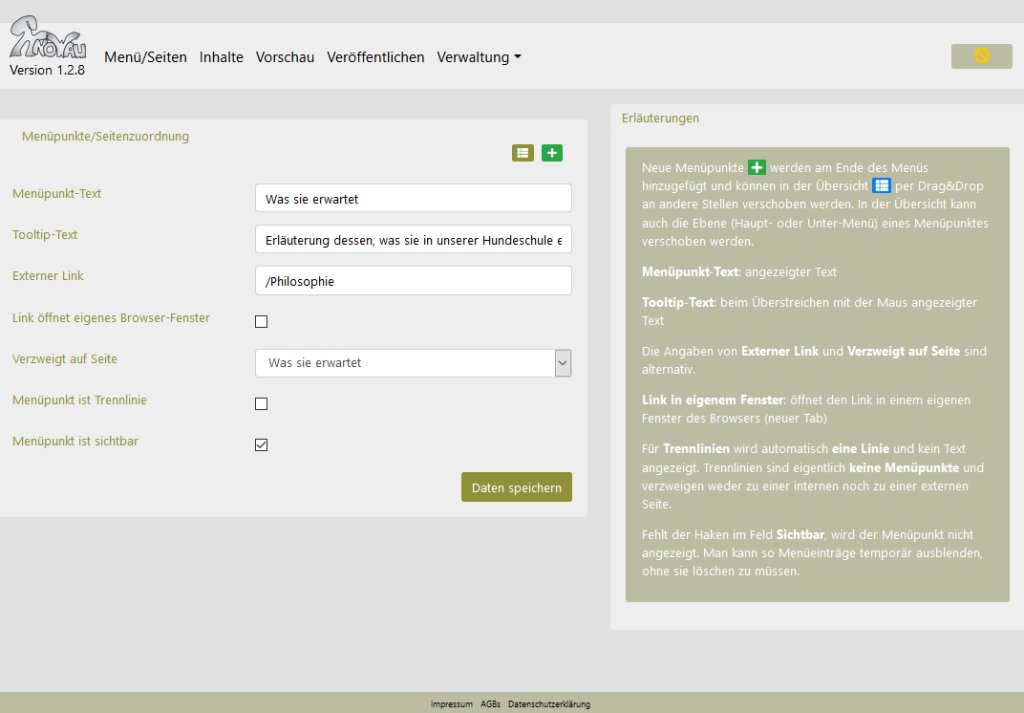Expand the Verwaltung dropdown menu
This screenshot has height=713, width=1024.
point(479,57)
